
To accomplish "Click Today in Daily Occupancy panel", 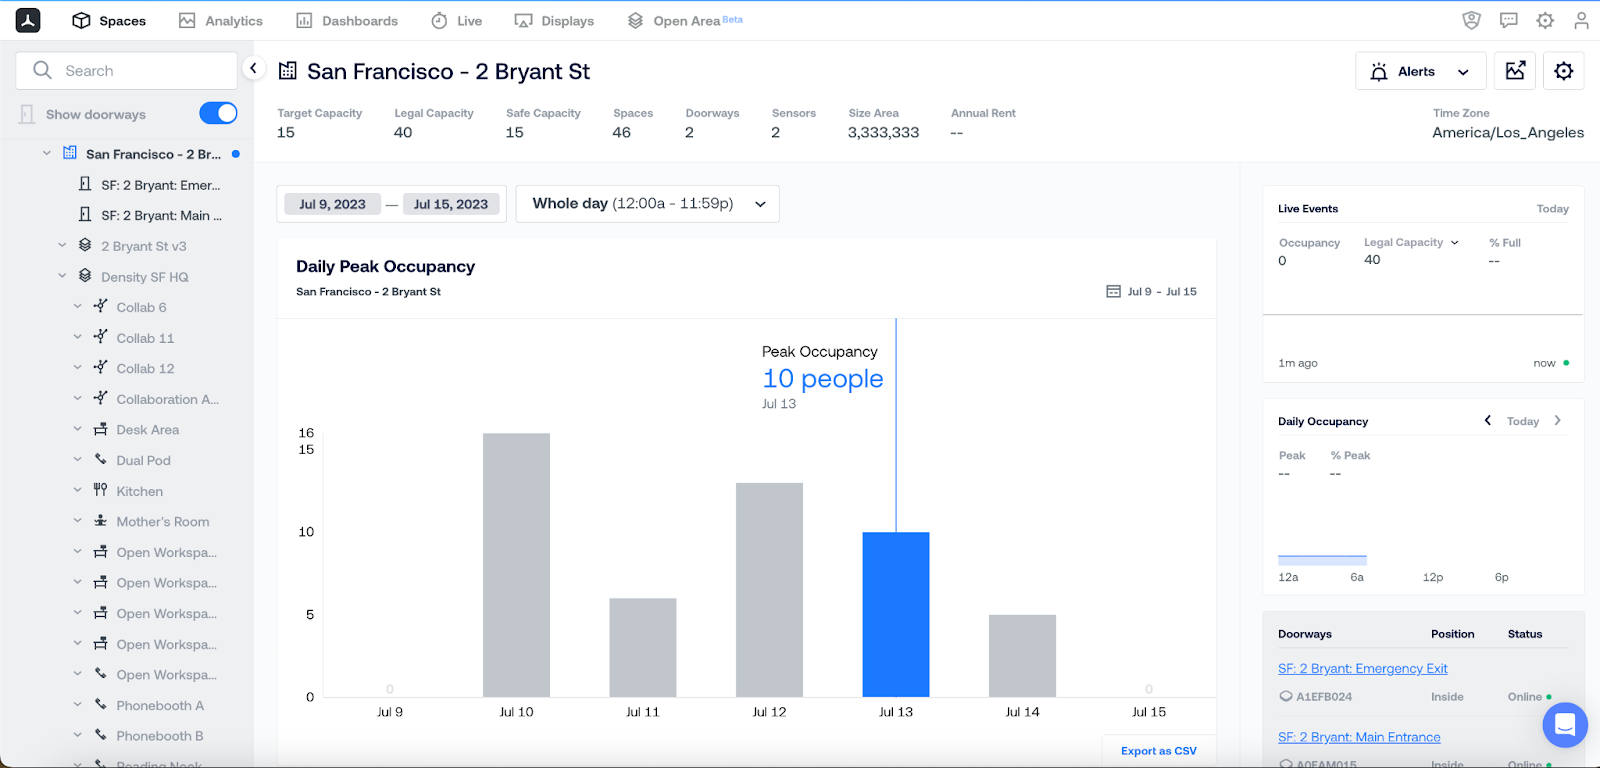I will tap(1523, 421).
